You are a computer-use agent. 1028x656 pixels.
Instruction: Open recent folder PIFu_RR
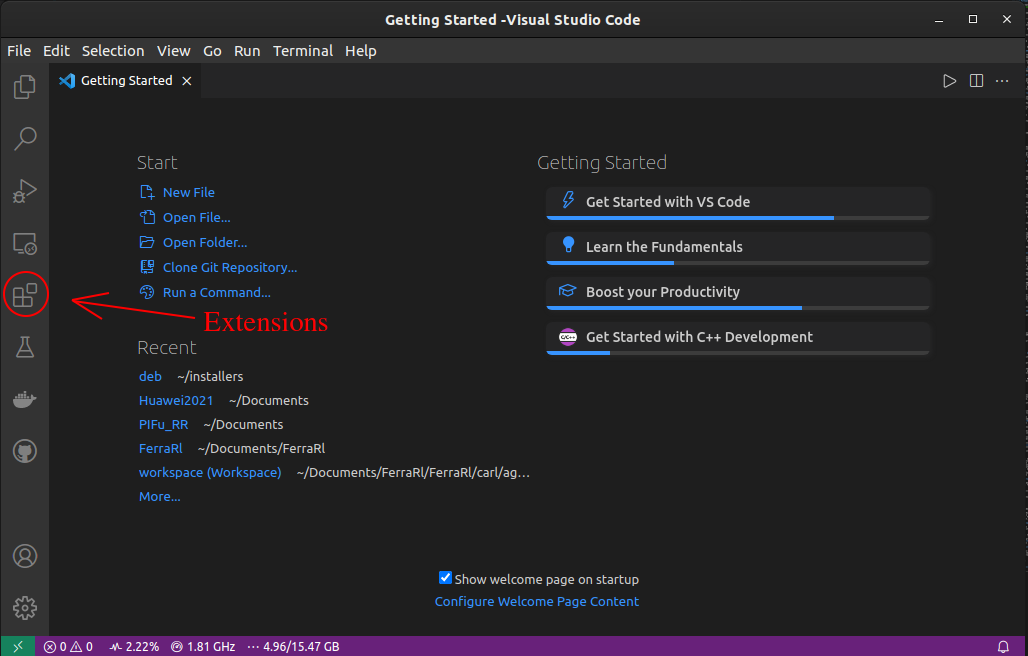coord(164,425)
